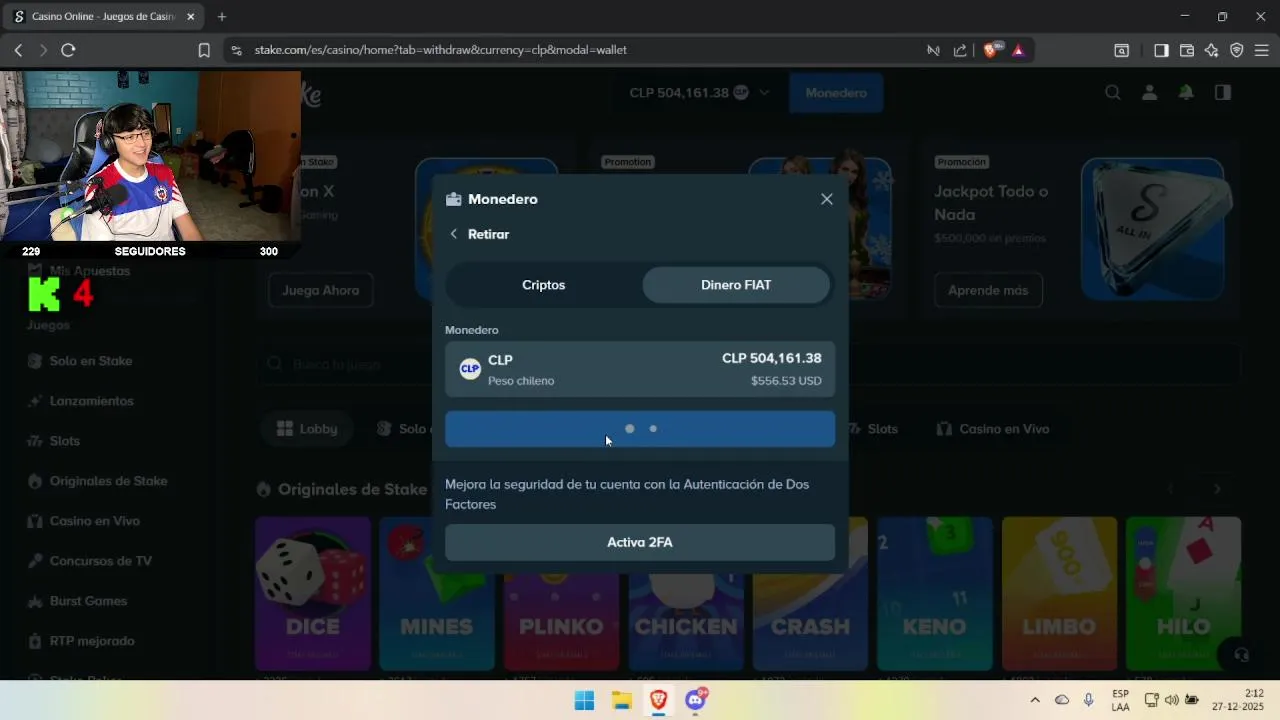Open the notifications bell icon
The width and height of the screenshot is (1280, 720).
pyautogui.click(x=1186, y=92)
